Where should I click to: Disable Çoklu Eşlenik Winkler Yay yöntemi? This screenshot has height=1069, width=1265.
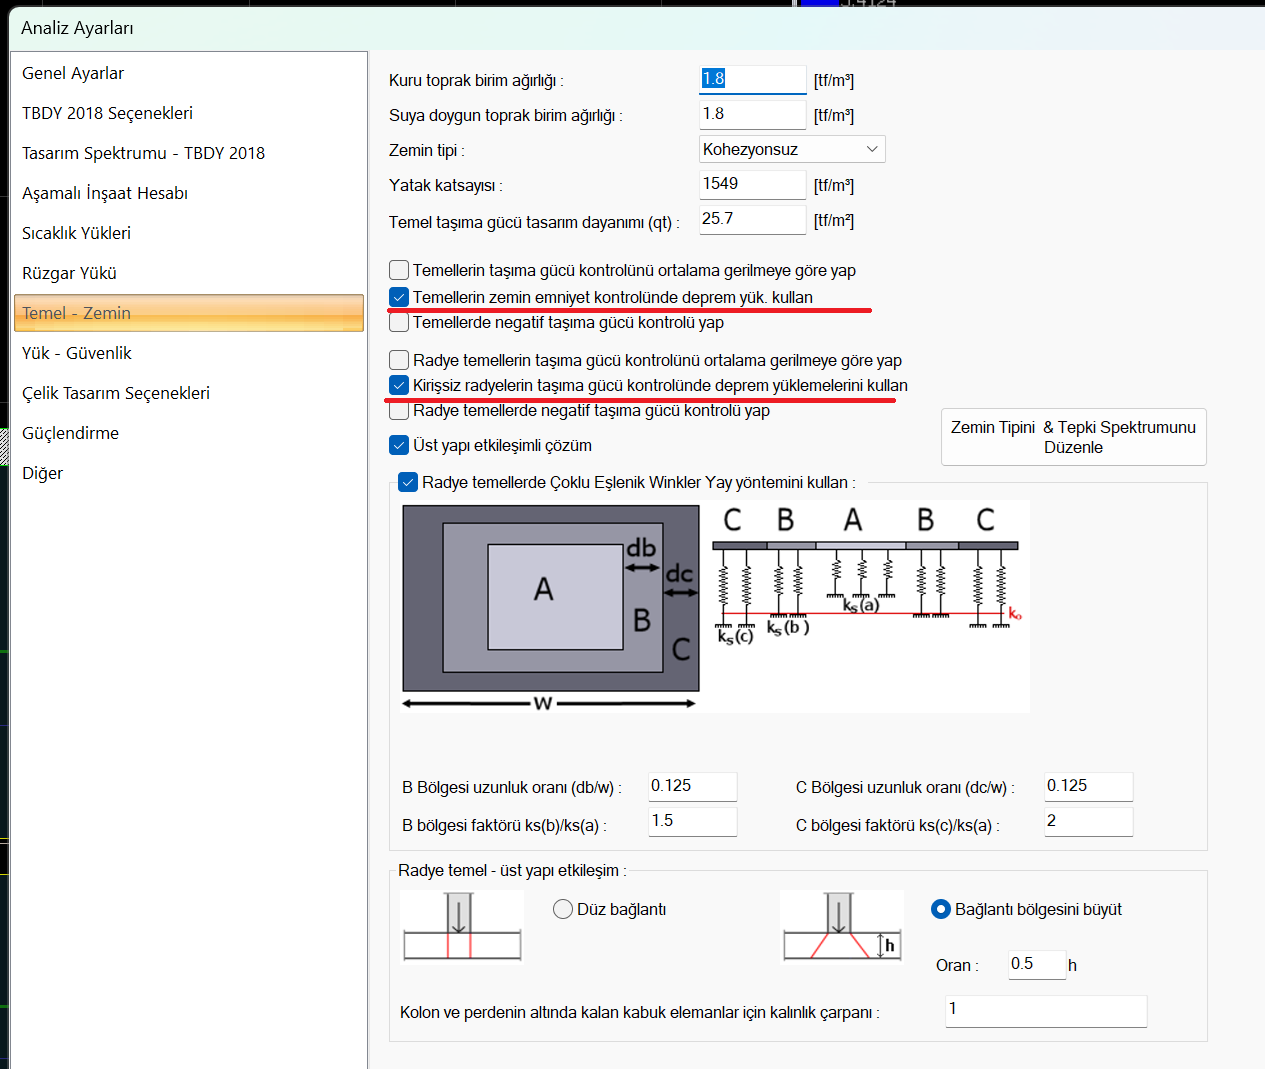tap(408, 482)
